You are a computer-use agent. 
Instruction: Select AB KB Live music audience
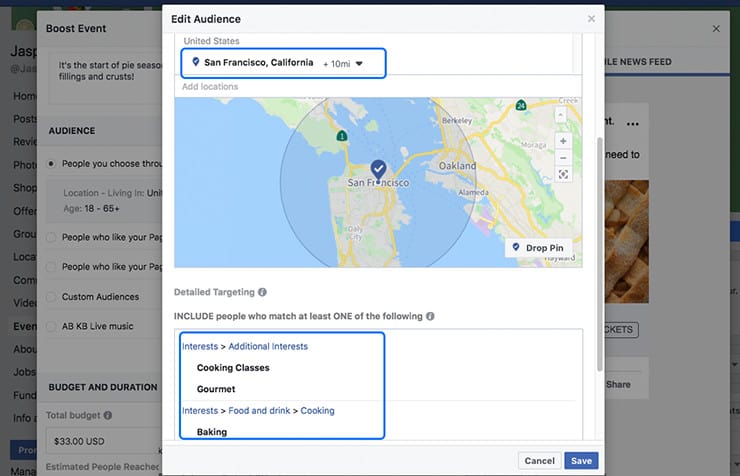51,326
